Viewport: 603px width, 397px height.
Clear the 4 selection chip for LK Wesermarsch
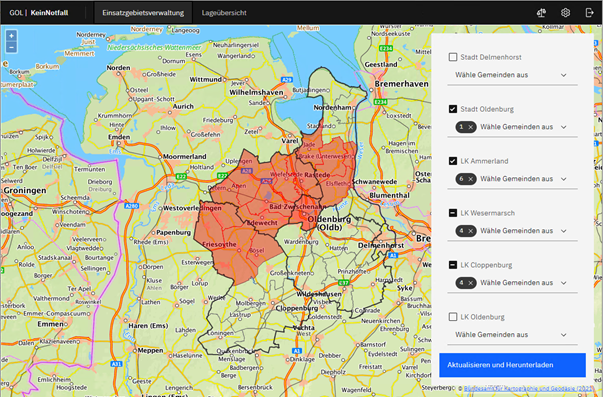point(470,231)
